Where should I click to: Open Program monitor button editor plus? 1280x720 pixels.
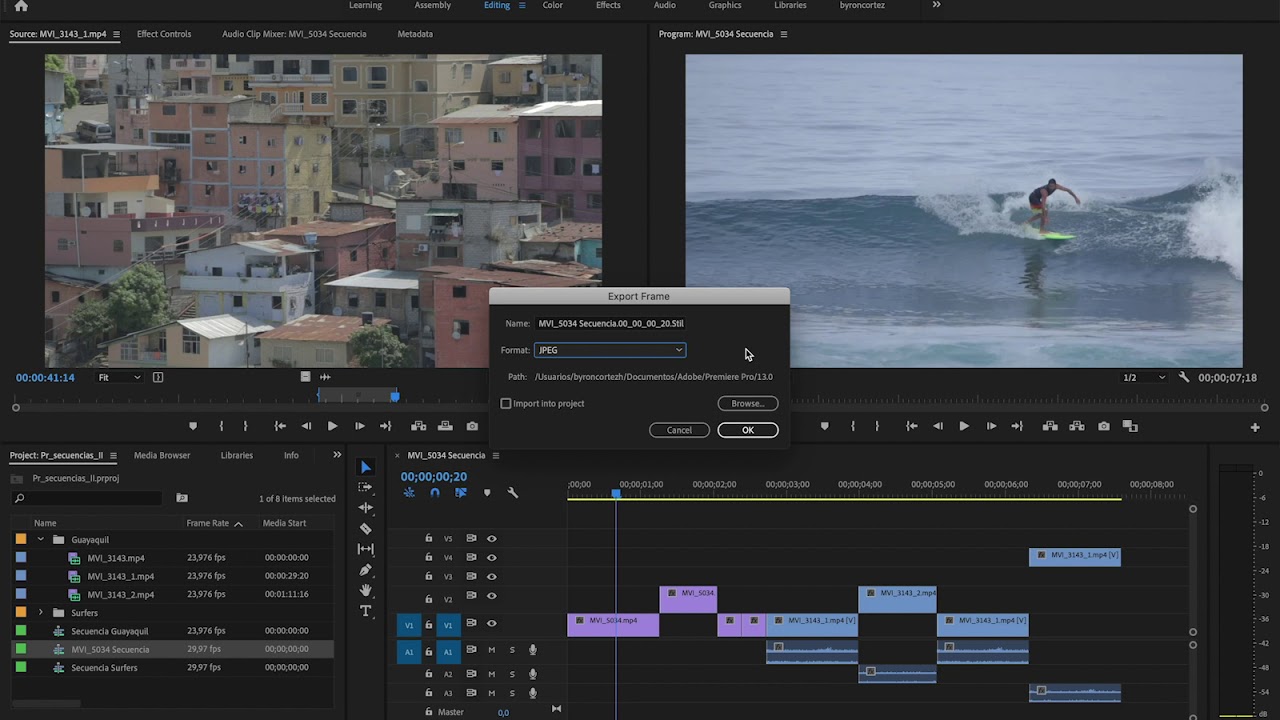(x=1255, y=427)
